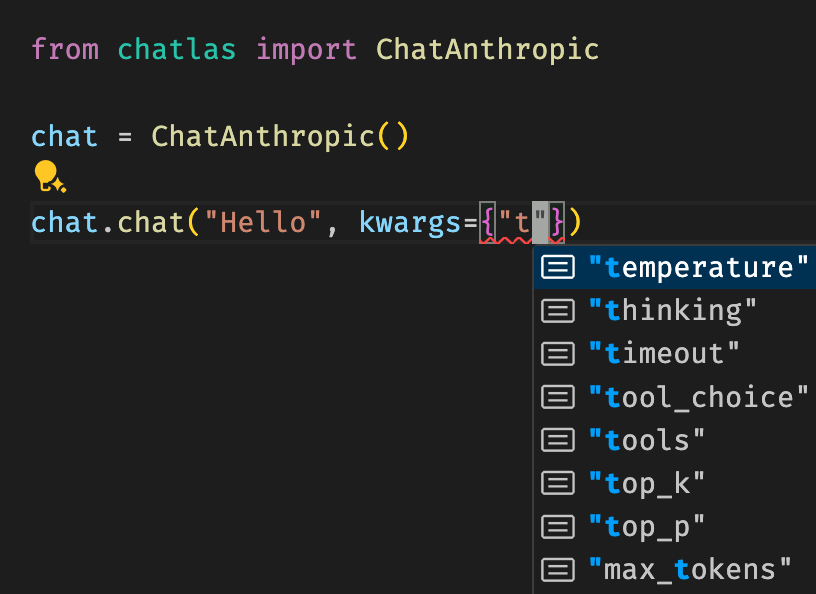Viewport: 816px width, 594px height.
Task: Choose "max_tokens" from the completion list
Action: (x=675, y=570)
